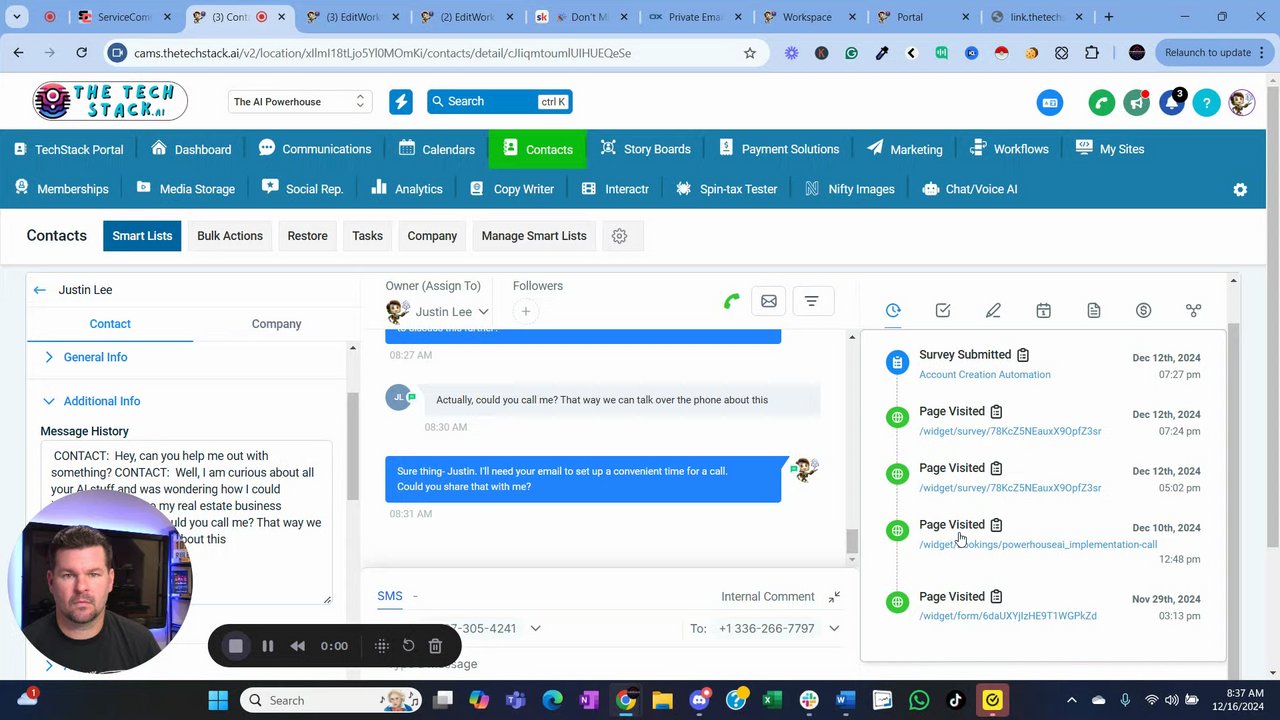Open the Justin Lee owner dropdown
This screenshot has height=720, width=1280.
pos(440,311)
